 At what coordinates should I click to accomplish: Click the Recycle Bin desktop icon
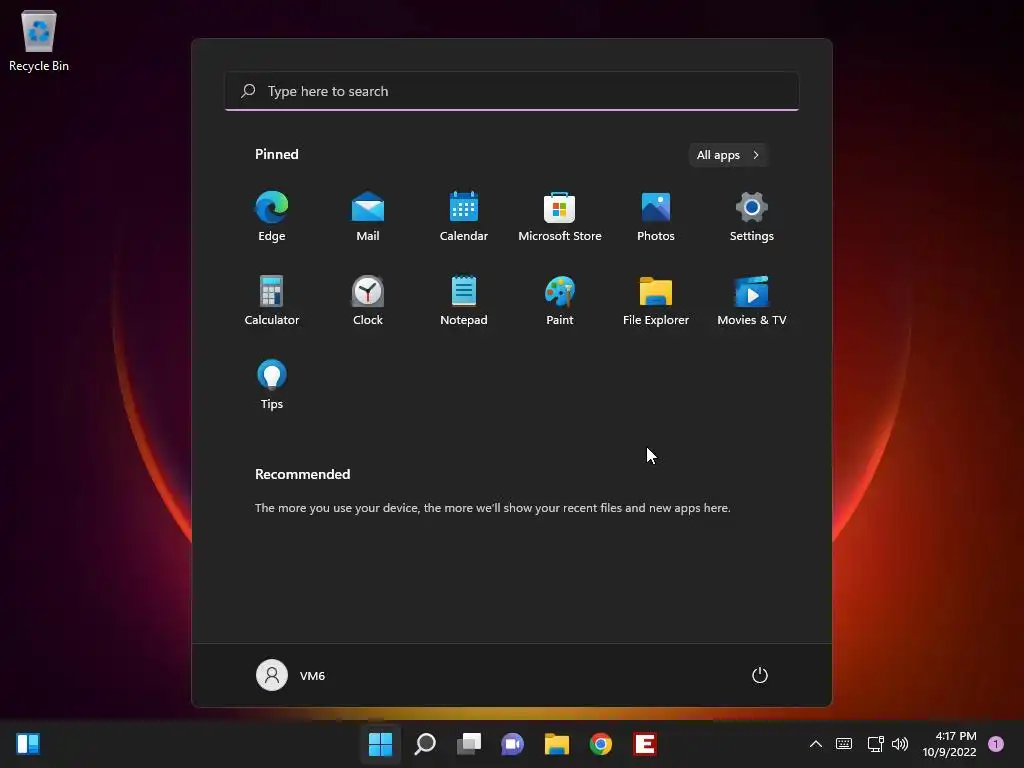(x=39, y=40)
